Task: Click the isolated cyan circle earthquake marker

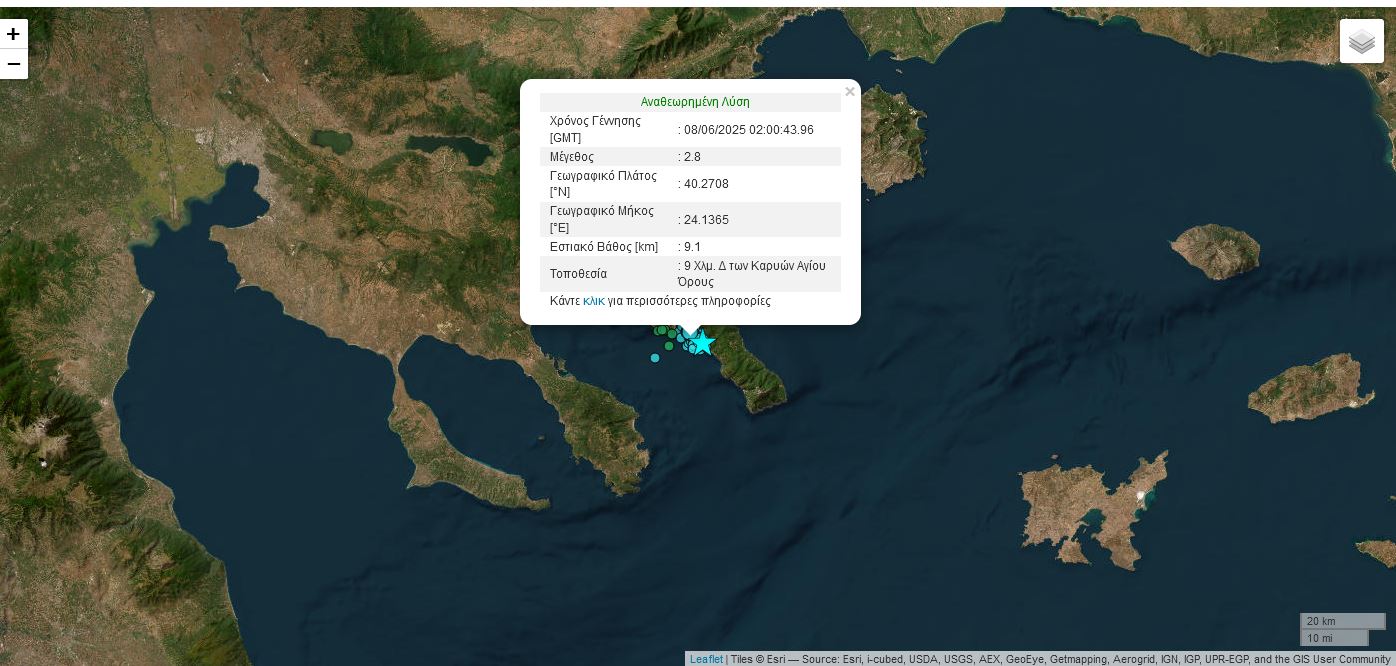Action: (x=655, y=358)
